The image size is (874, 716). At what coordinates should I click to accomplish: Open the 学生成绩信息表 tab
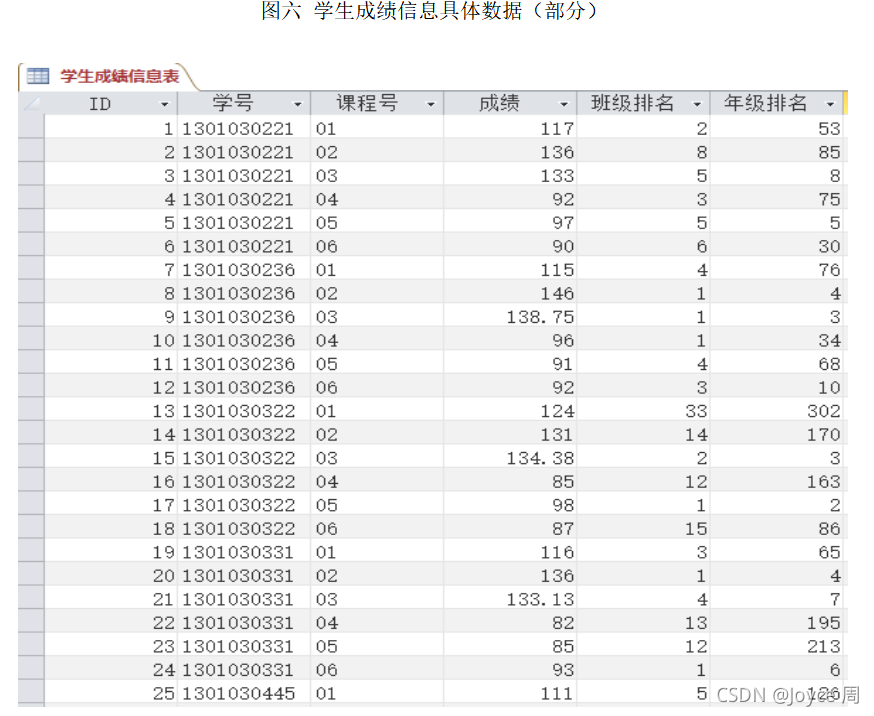(x=109, y=76)
